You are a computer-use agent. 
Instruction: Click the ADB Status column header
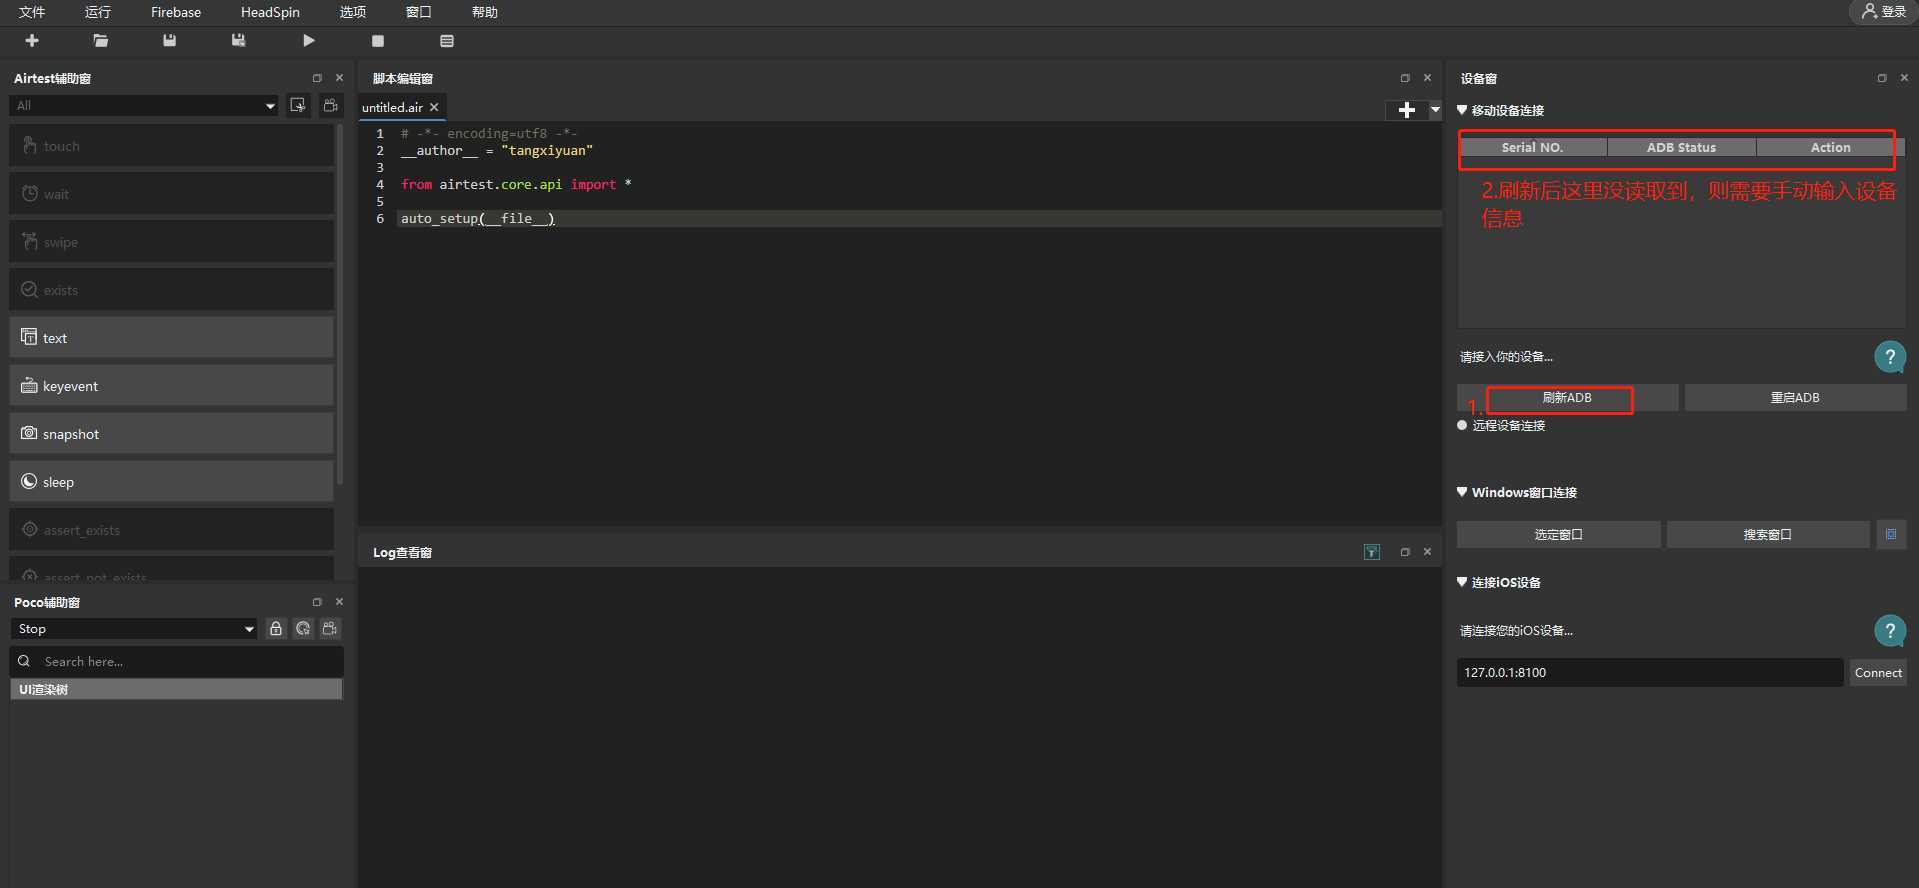1681,147
